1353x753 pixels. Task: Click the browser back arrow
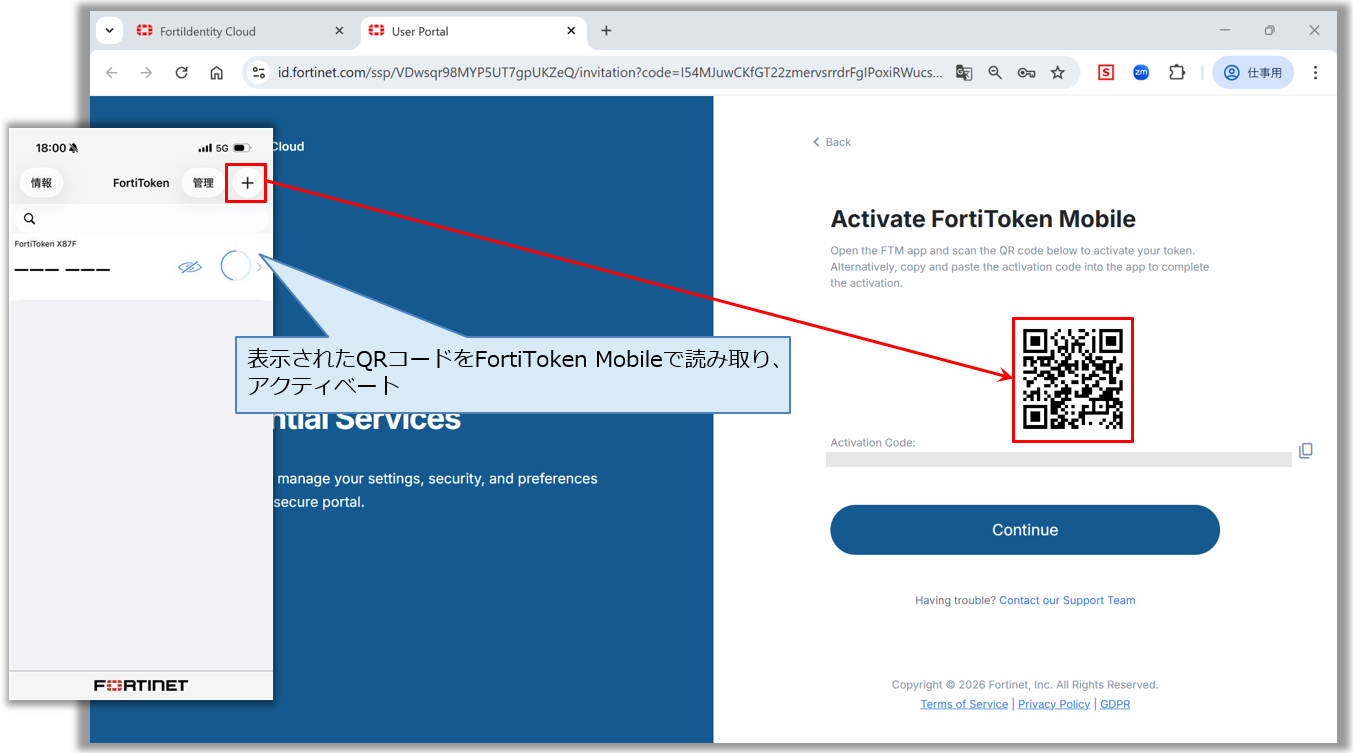pyautogui.click(x=111, y=73)
